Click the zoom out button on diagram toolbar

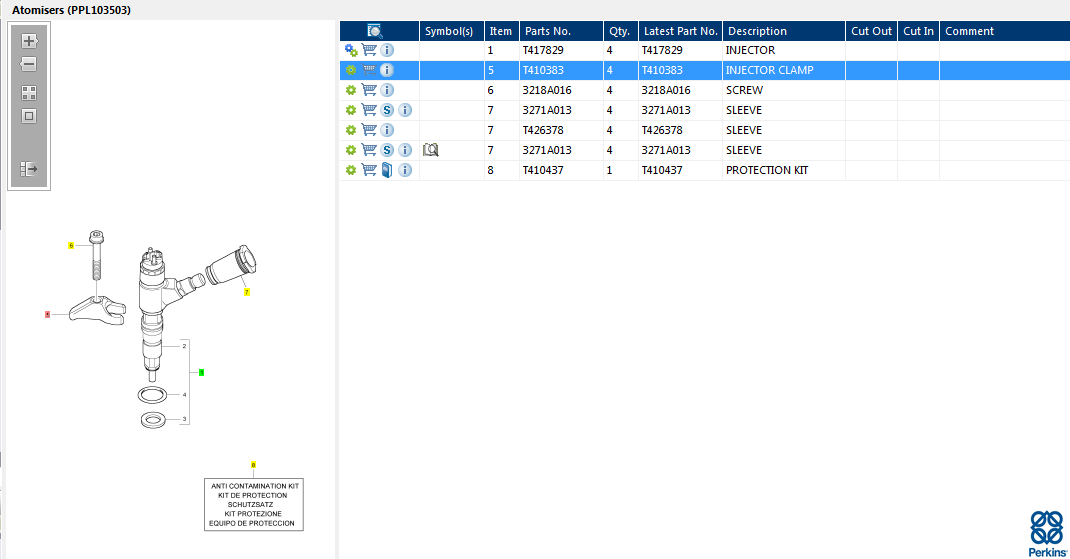pos(29,64)
